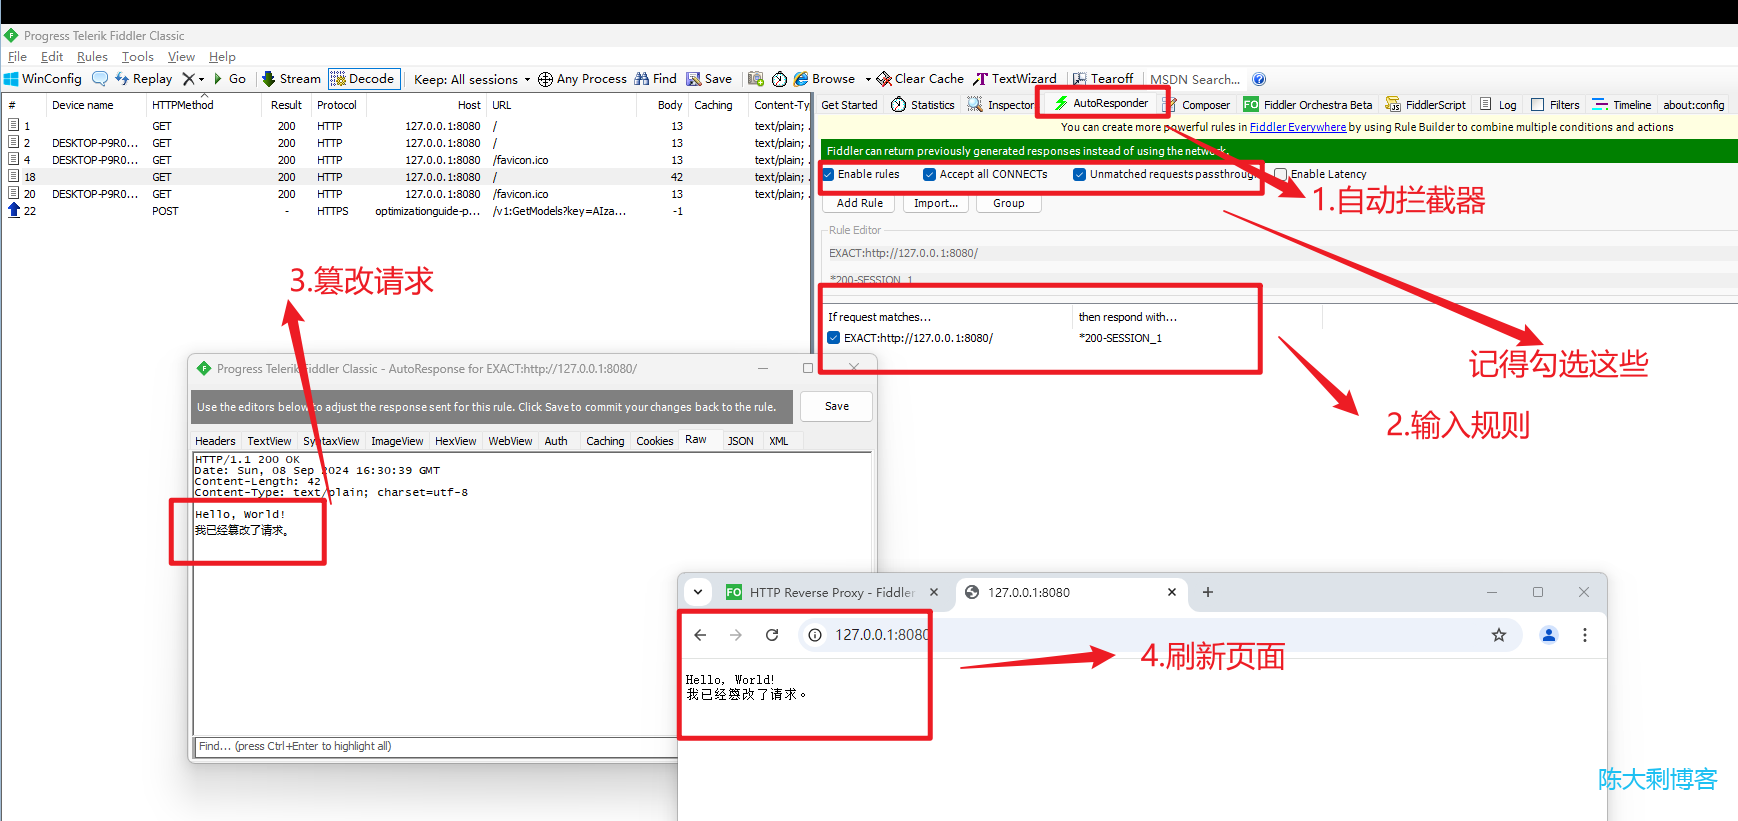Replay the selected sessions

click(x=144, y=79)
